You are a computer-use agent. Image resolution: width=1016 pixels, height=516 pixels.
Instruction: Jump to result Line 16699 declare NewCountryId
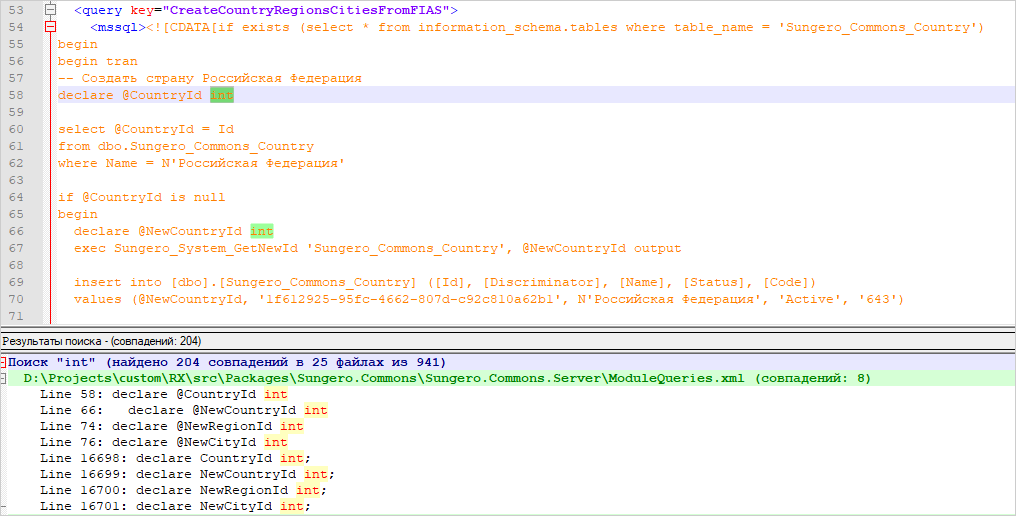187,474
